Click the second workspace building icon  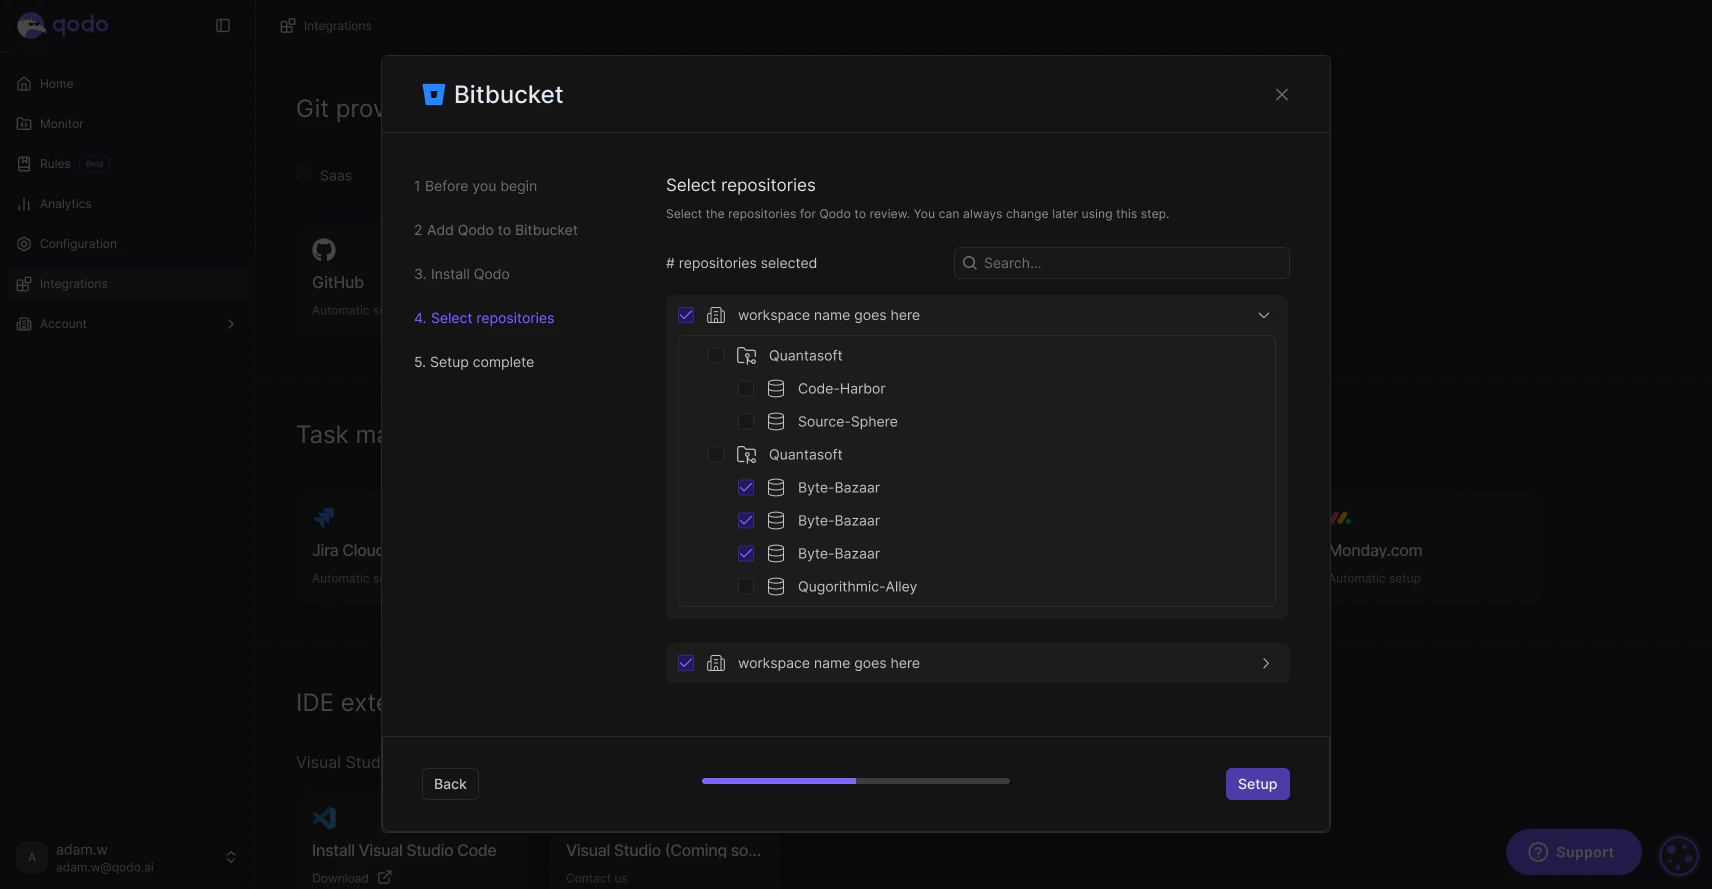click(x=716, y=663)
